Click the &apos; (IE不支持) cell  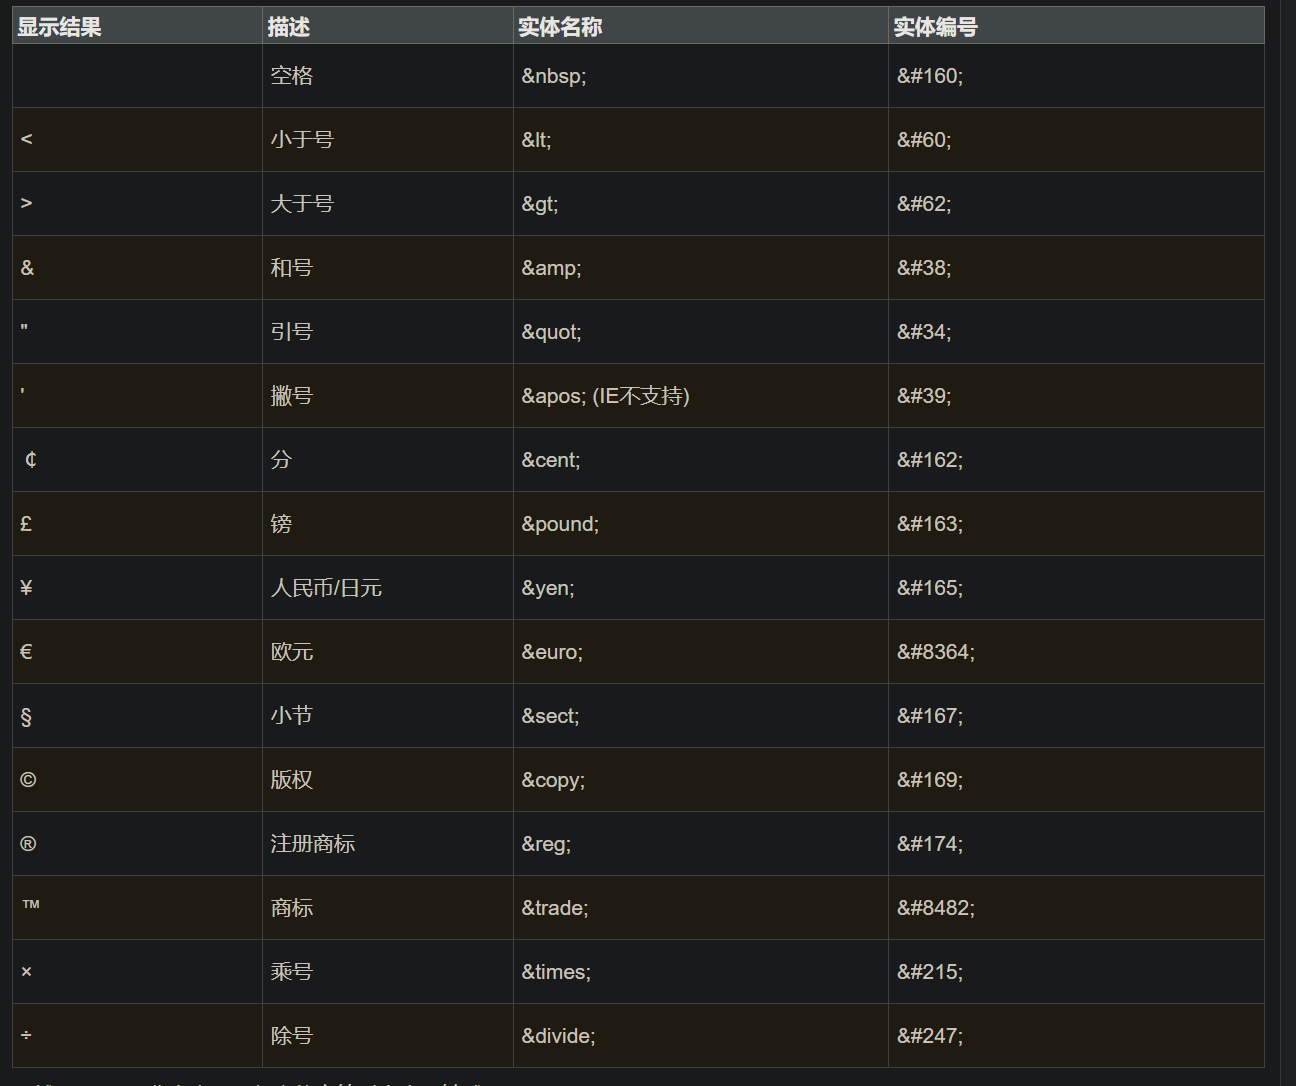(x=605, y=396)
